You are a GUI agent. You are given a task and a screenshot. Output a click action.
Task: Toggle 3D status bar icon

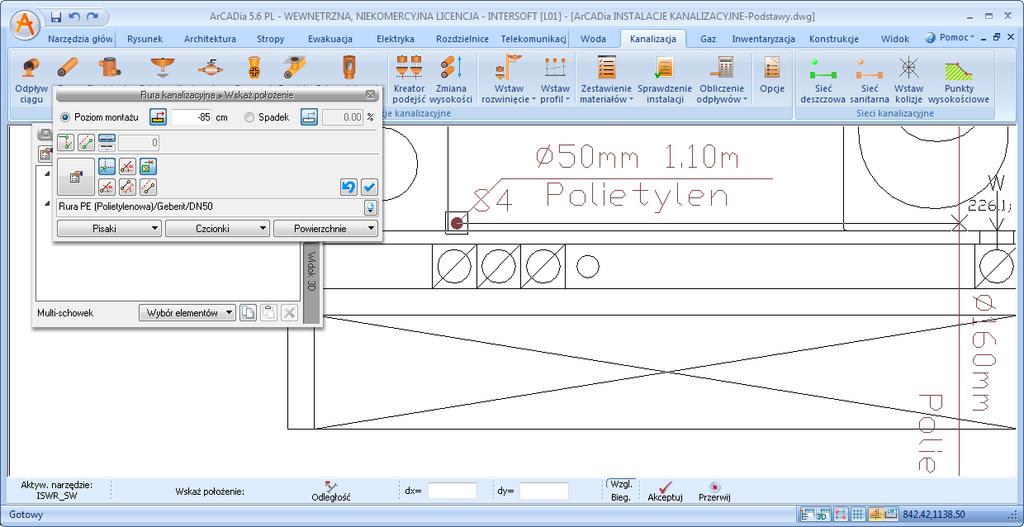click(824, 515)
